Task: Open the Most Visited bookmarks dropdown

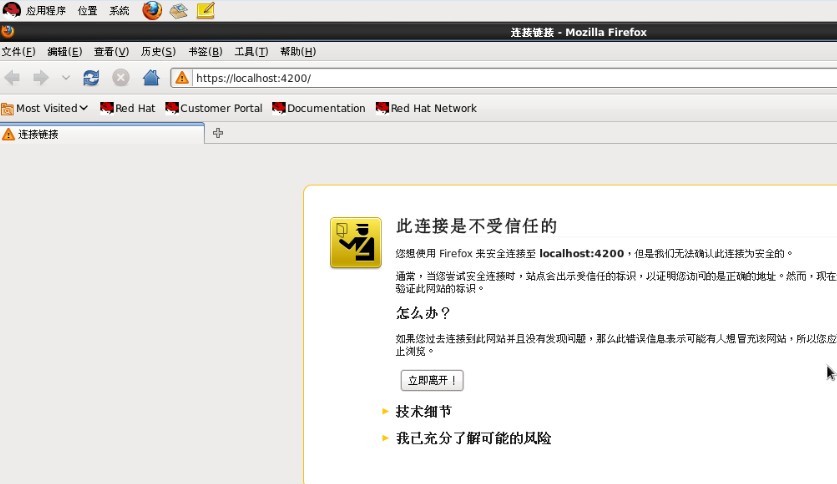Action: coord(45,108)
